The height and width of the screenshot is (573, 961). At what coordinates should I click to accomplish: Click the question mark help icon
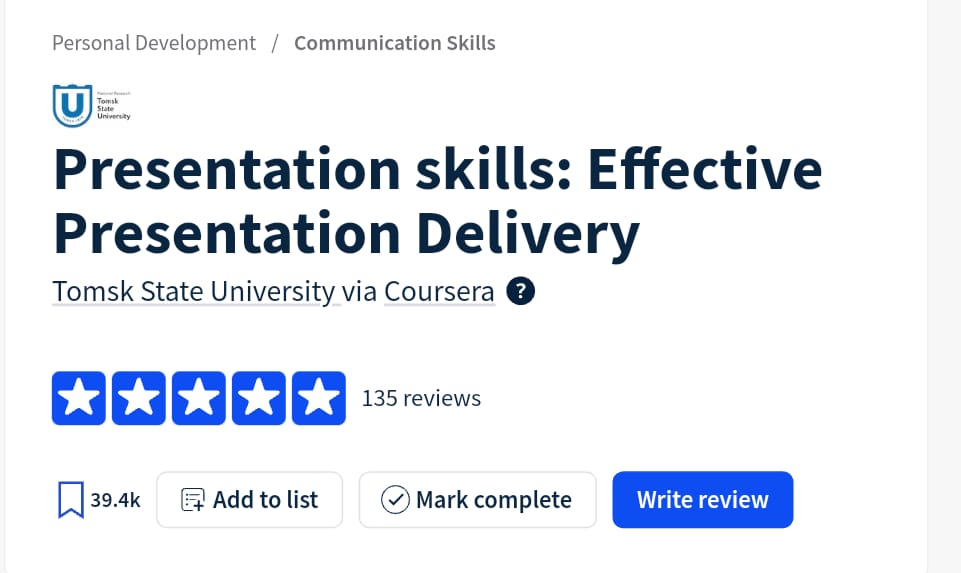(x=520, y=291)
